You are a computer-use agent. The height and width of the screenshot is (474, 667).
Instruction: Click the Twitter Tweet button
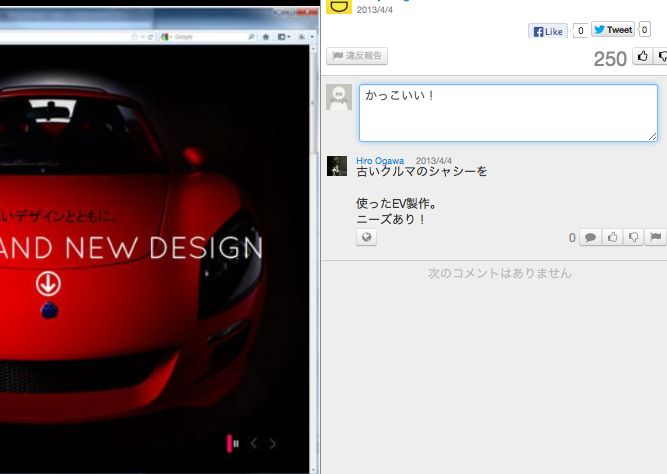coord(612,30)
